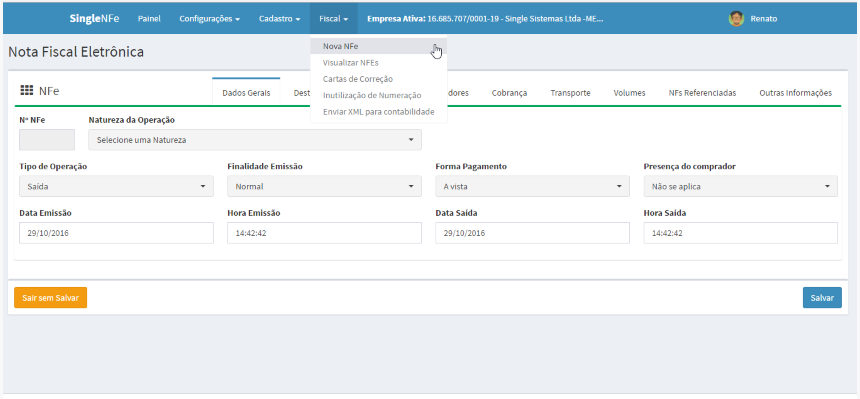Open the Volumes tab
Image resolution: width=860 pixels, height=399 pixels.
(629, 93)
